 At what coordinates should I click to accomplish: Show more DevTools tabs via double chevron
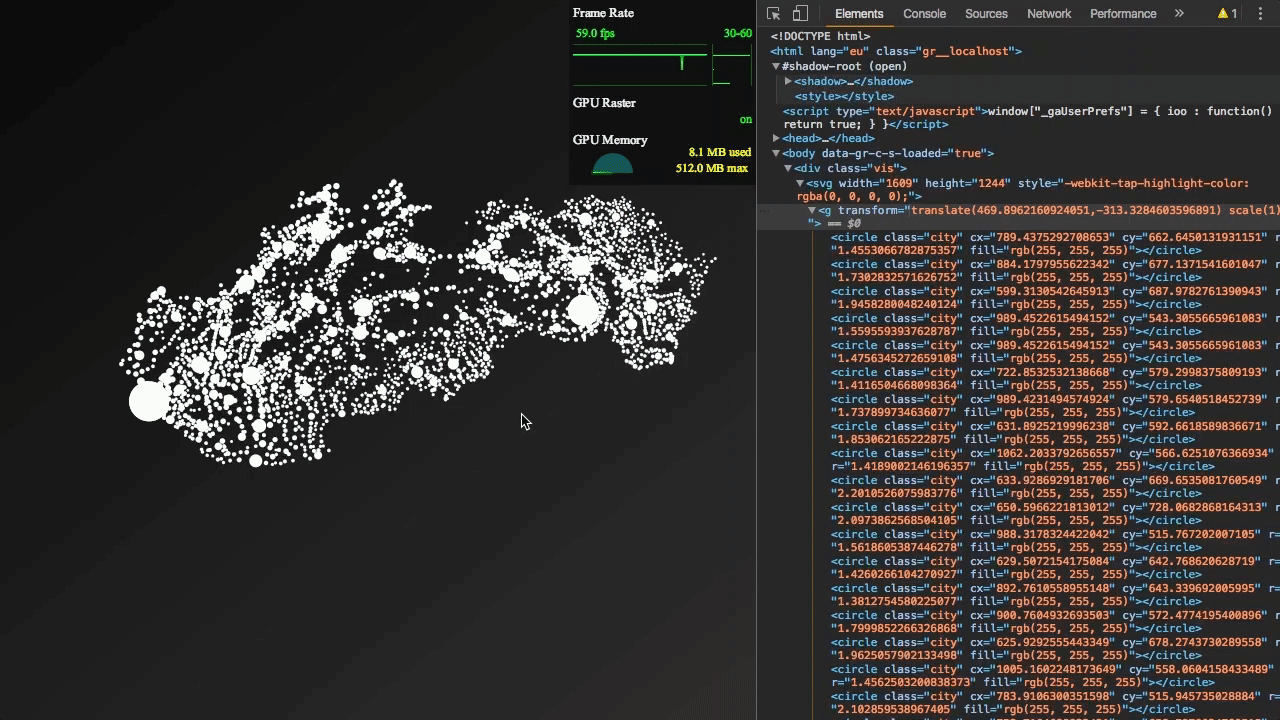(1179, 14)
